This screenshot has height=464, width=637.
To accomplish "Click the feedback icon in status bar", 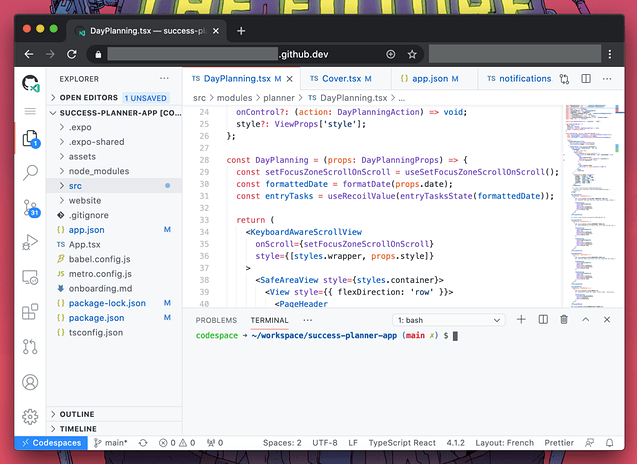I will [x=589, y=443].
